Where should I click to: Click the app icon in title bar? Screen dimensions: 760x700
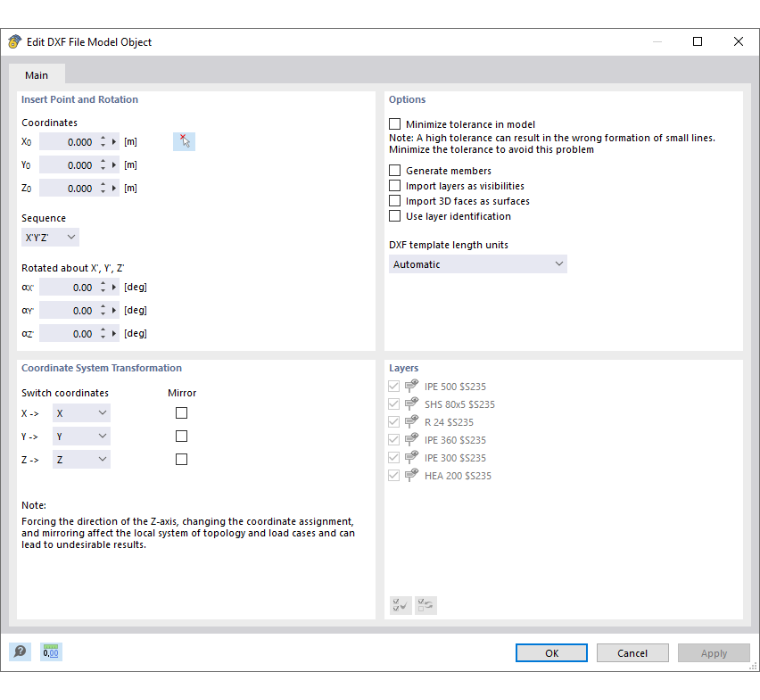click(15, 42)
